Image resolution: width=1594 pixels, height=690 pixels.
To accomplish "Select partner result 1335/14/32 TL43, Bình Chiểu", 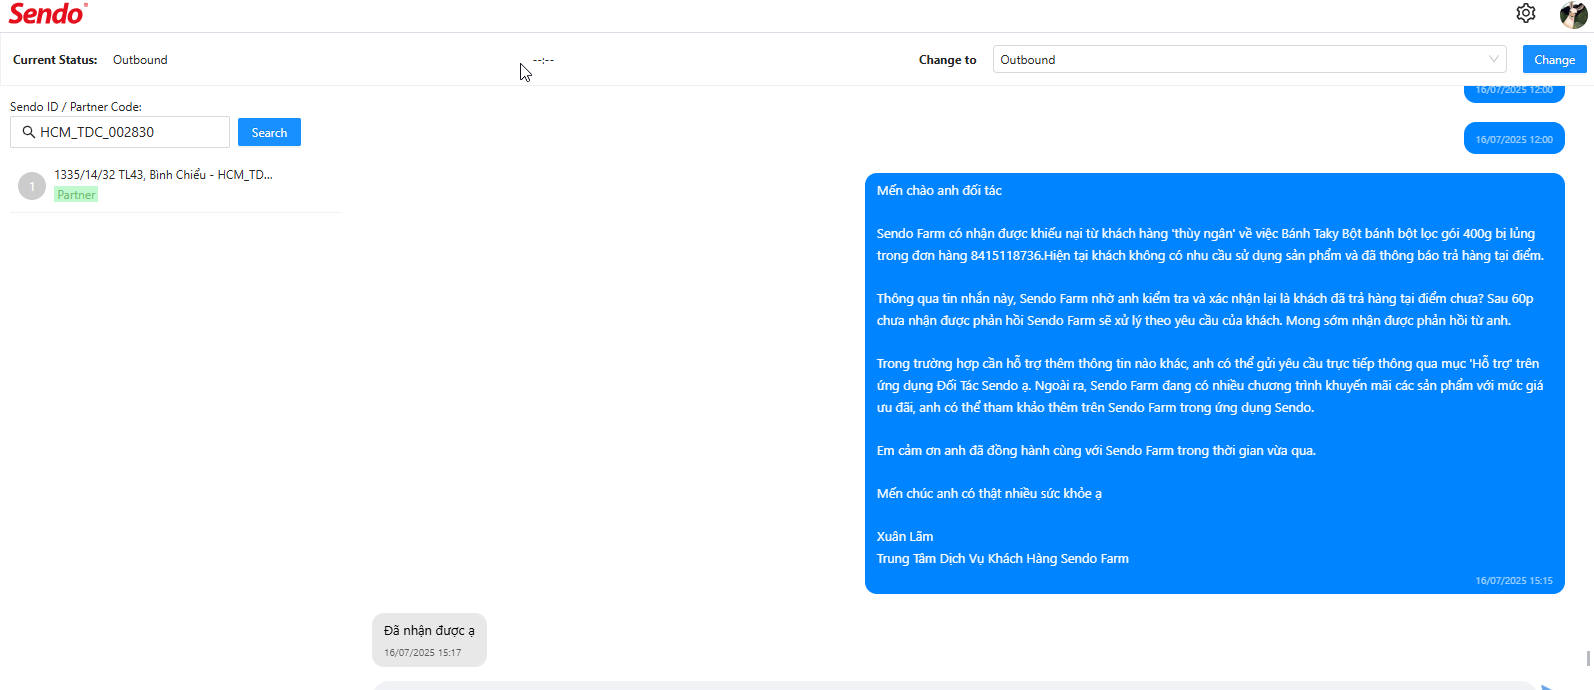I will click(175, 185).
